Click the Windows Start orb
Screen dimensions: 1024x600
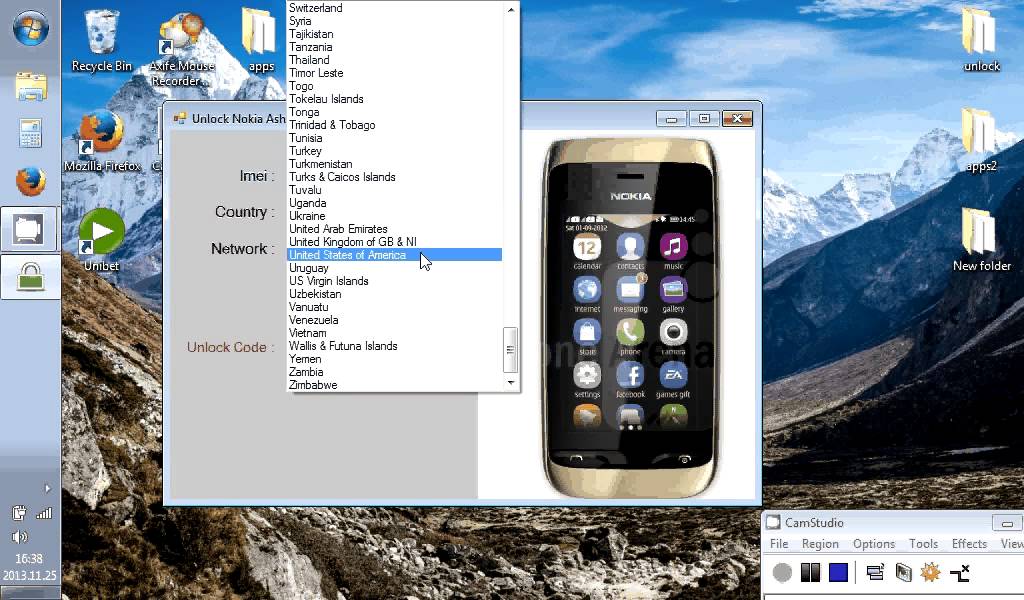pos(30,28)
